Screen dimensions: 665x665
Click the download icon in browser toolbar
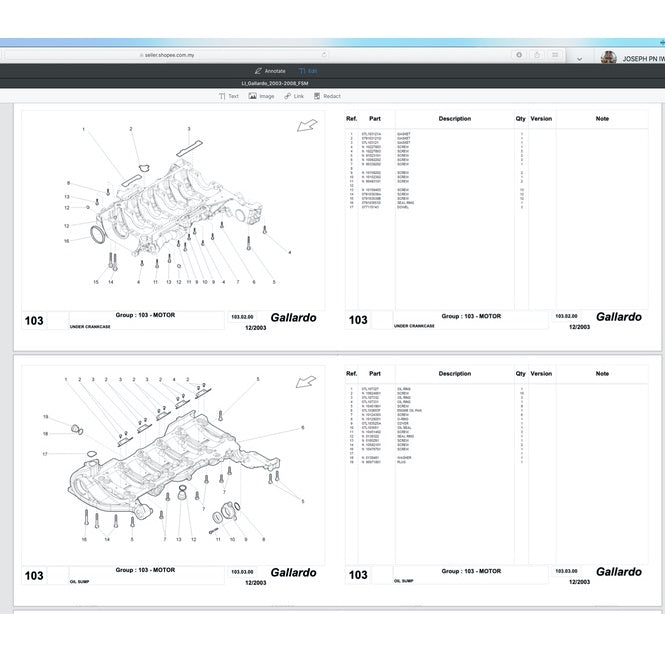519,55
